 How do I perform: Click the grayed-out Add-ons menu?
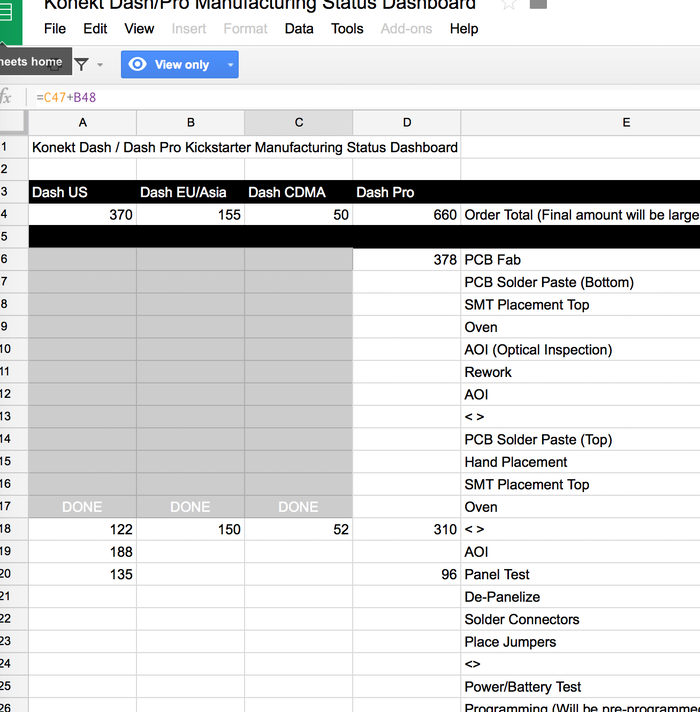[406, 29]
